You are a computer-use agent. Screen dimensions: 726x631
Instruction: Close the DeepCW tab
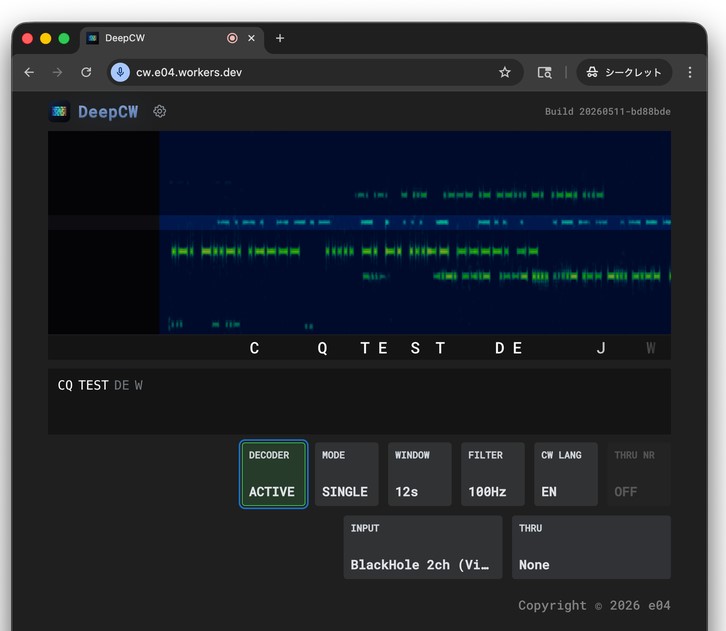(x=251, y=38)
